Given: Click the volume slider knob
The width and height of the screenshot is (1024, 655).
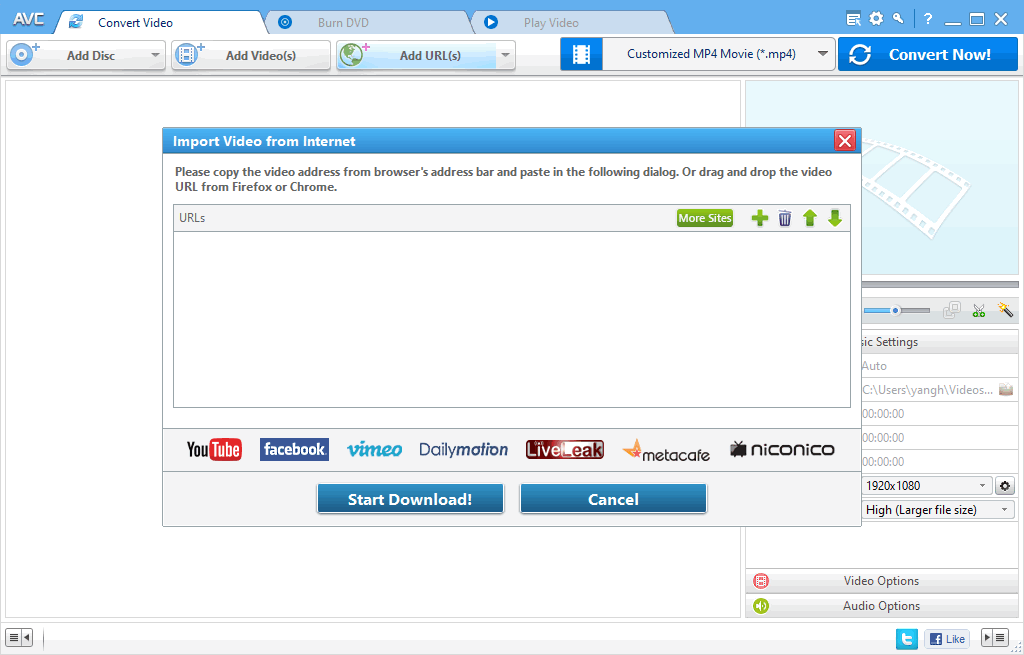Looking at the screenshot, I should (896, 310).
